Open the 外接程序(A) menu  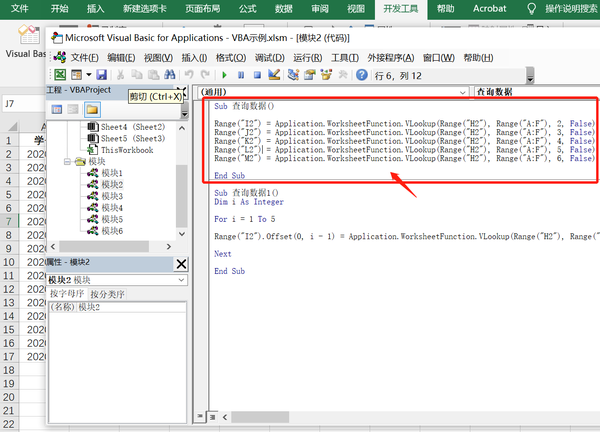(x=391, y=58)
